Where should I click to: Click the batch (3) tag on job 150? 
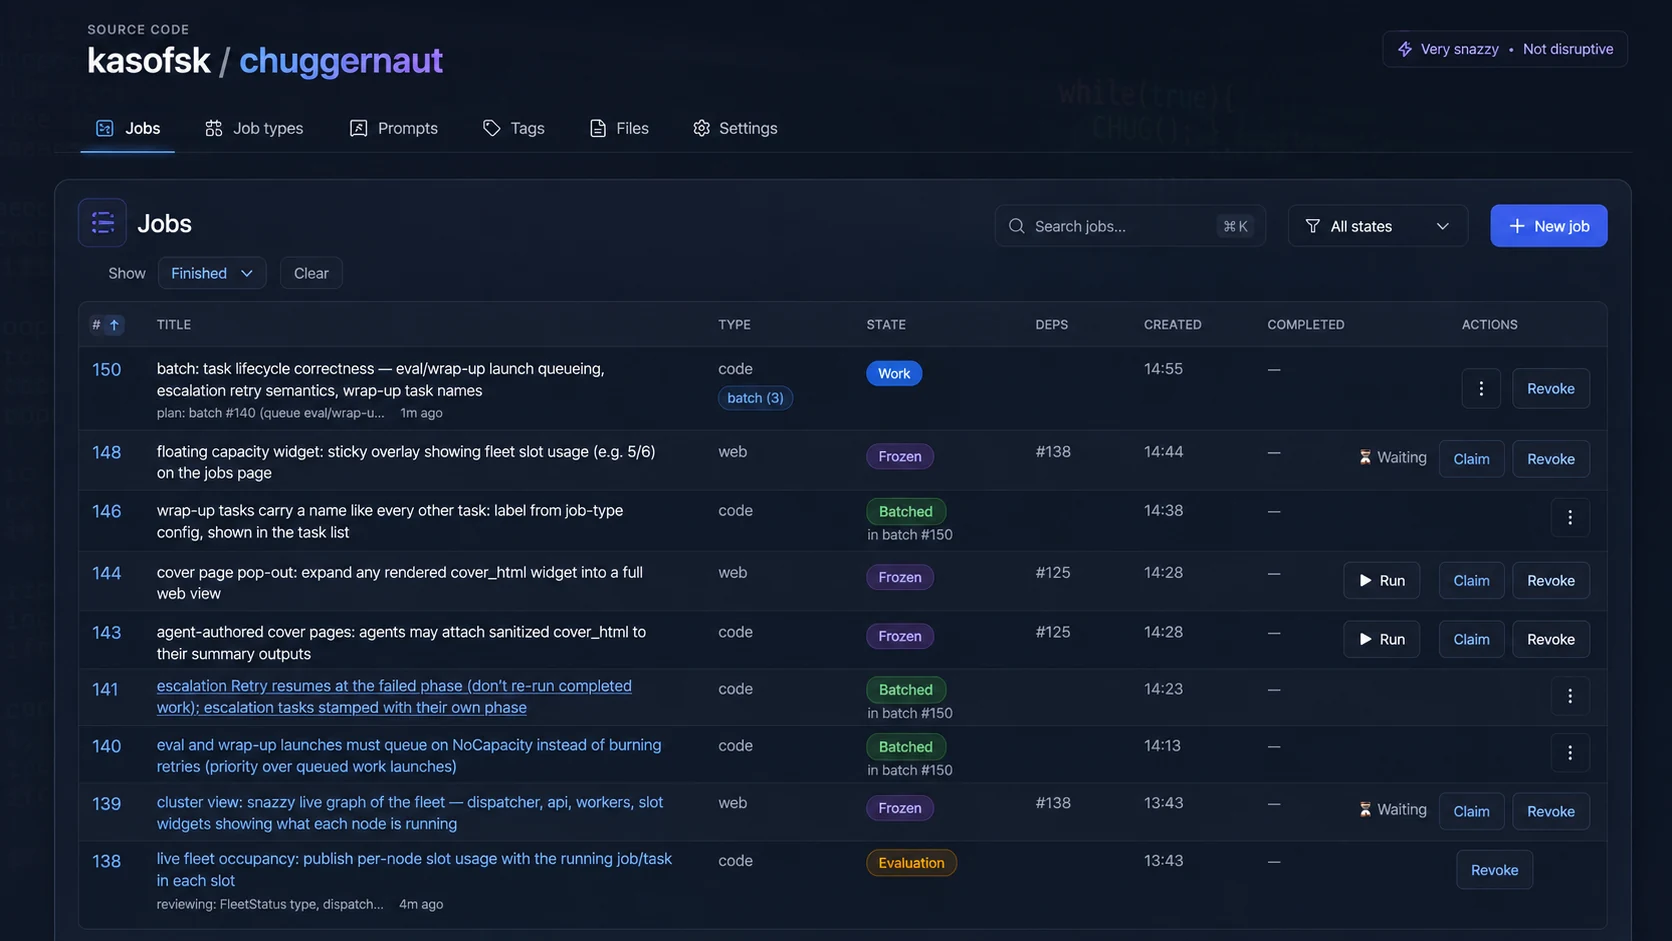pyautogui.click(x=755, y=398)
